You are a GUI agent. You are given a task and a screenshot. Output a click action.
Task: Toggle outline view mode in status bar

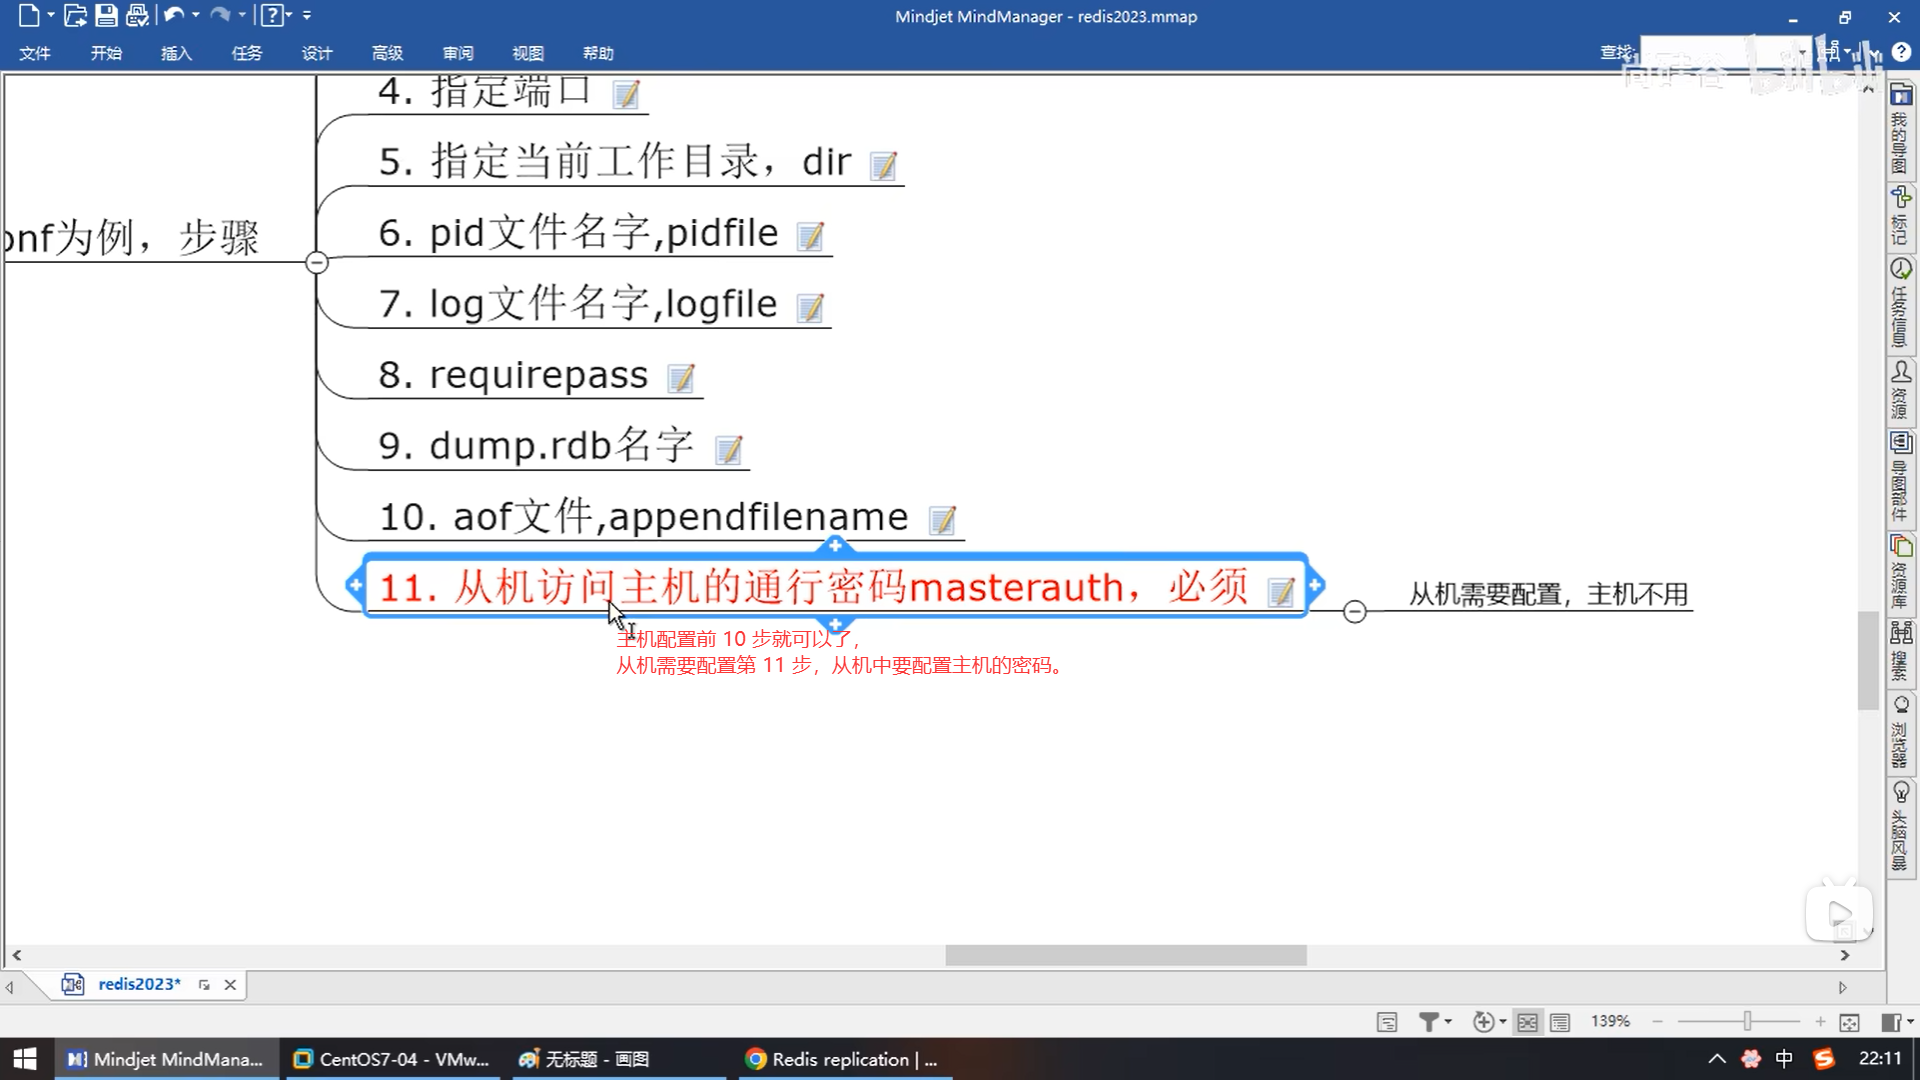point(1560,1022)
